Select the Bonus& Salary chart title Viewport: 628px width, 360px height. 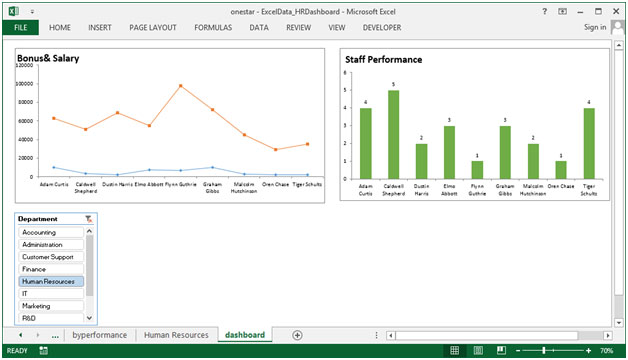[x=48, y=58]
